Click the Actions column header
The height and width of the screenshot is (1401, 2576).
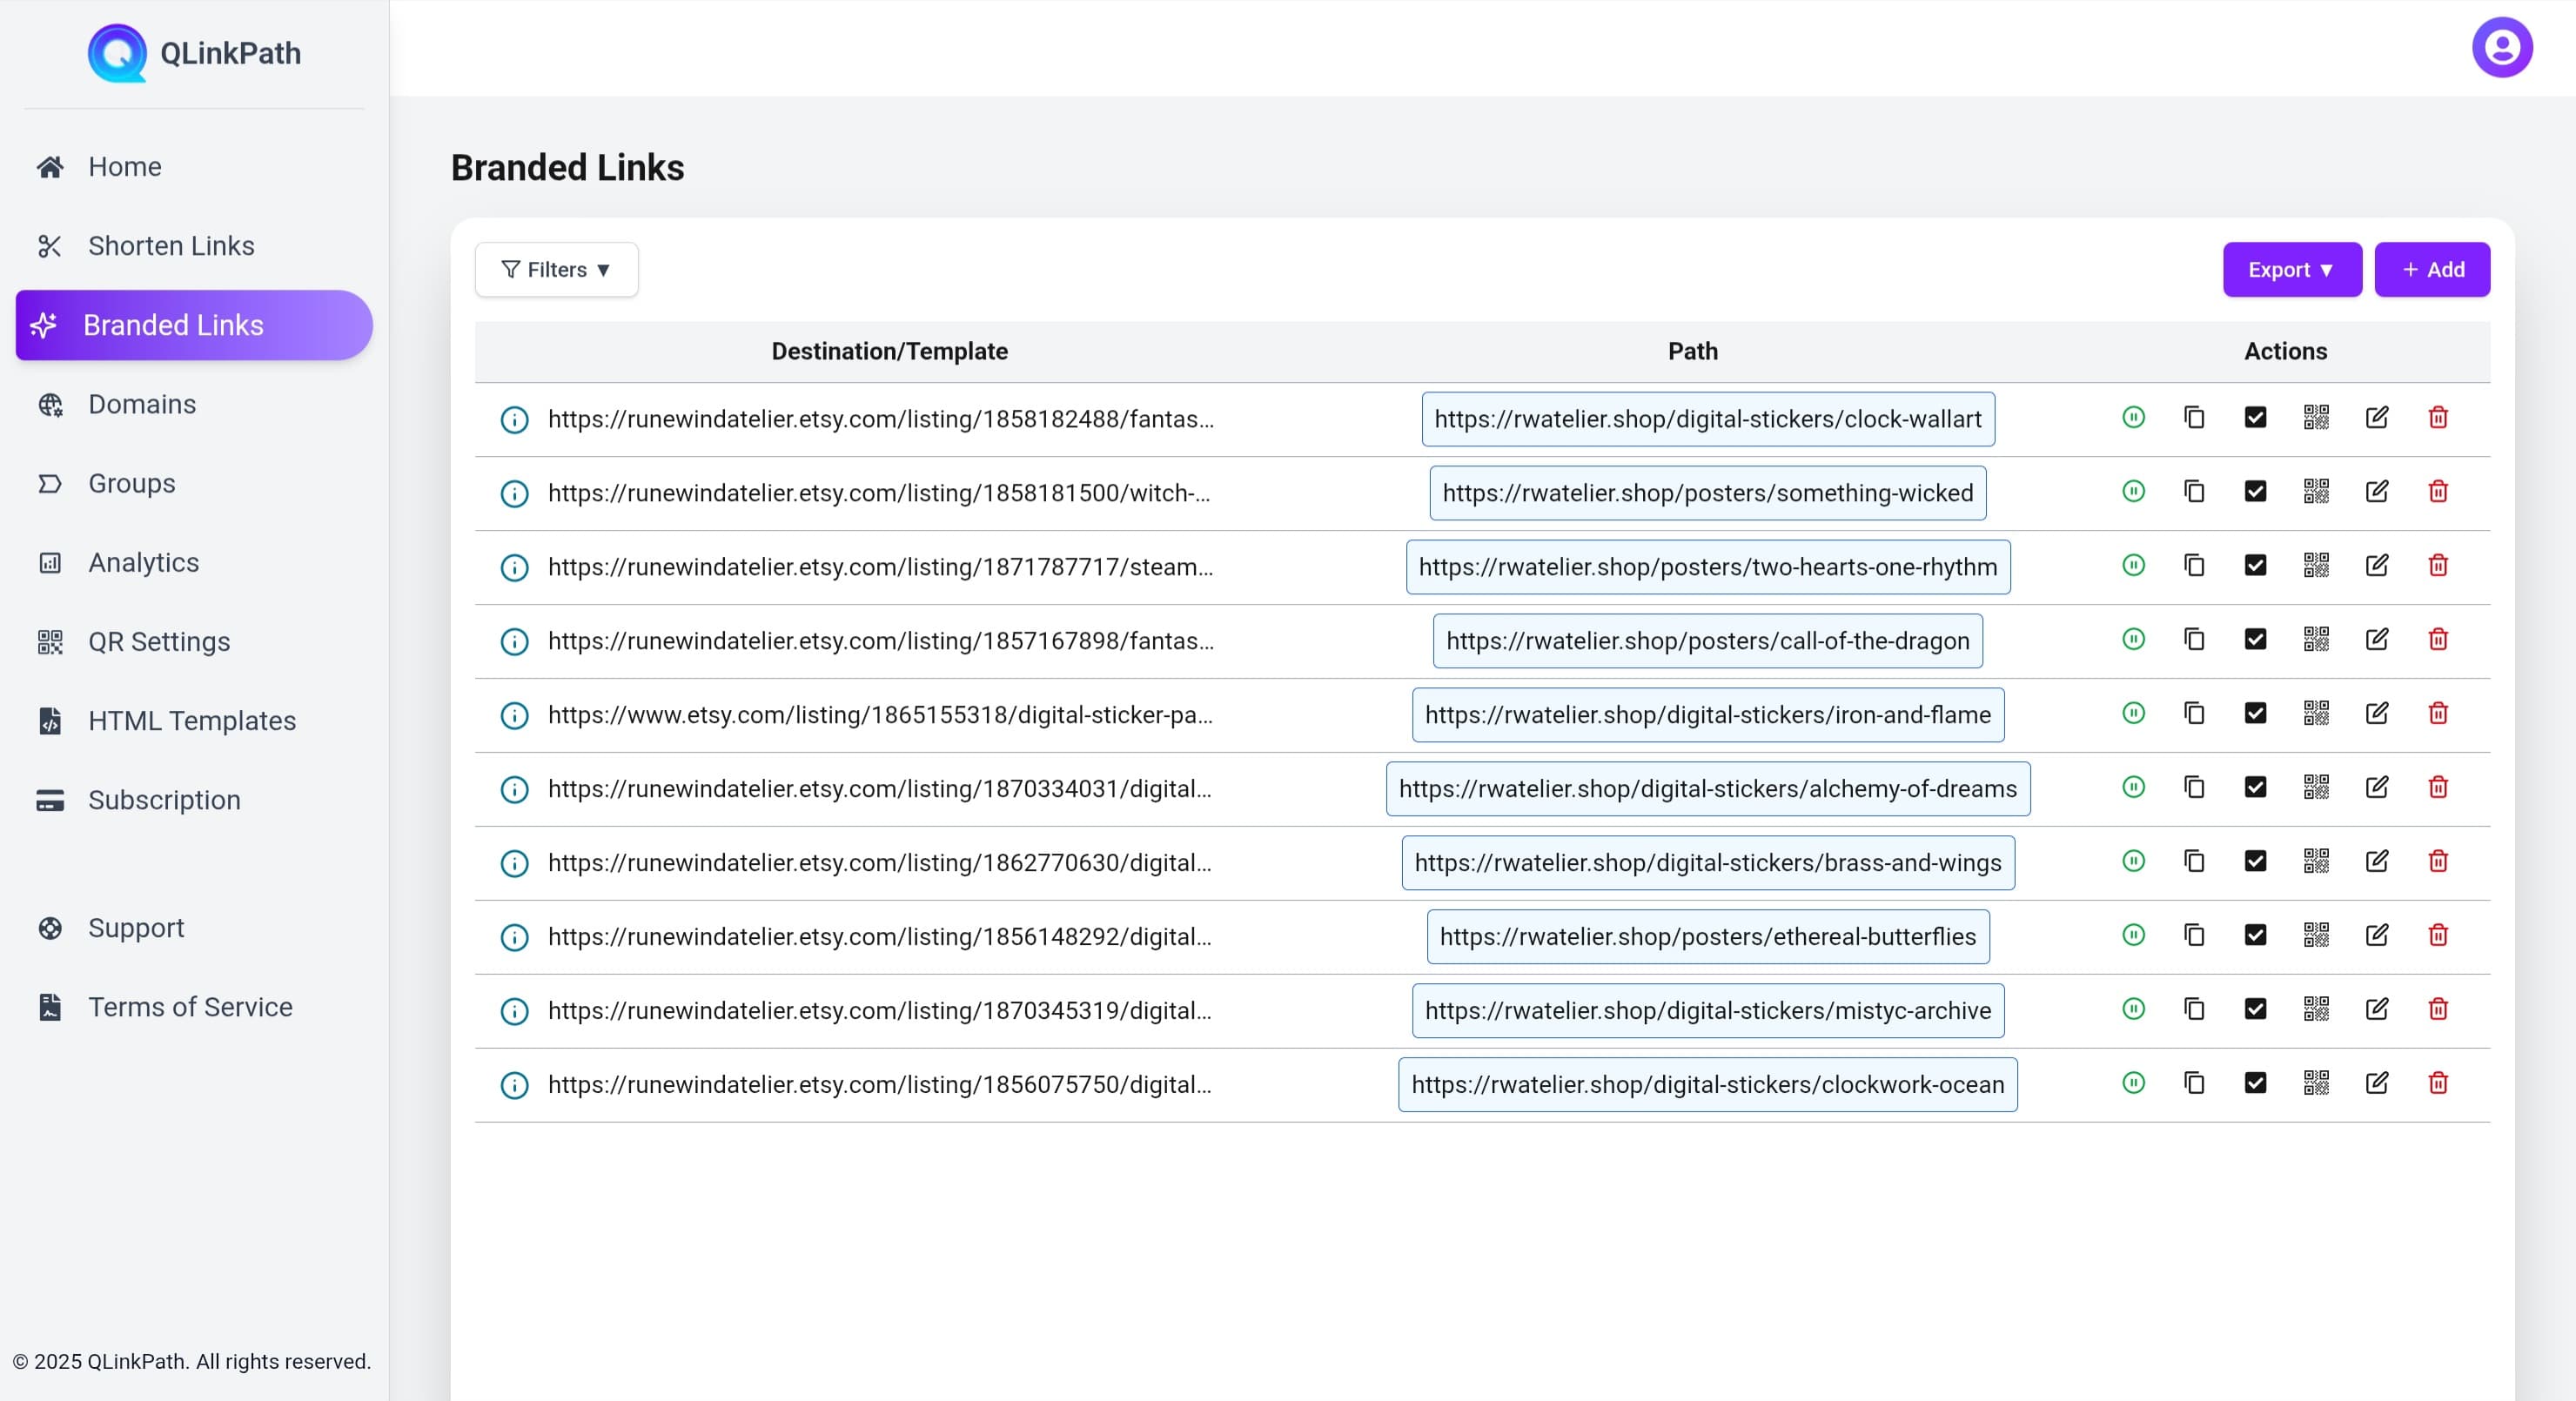pyautogui.click(x=2285, y=352)
